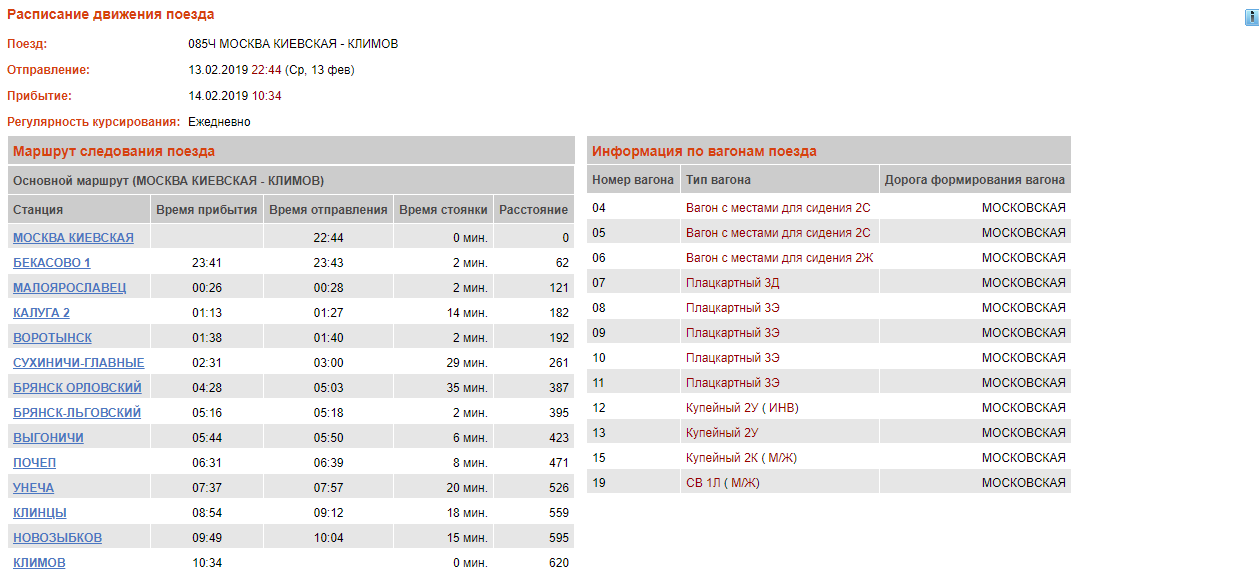Open the МОСКВА КИЕВСКАЯ station link
Screen dimensions: 1259x581
[73, 238]
